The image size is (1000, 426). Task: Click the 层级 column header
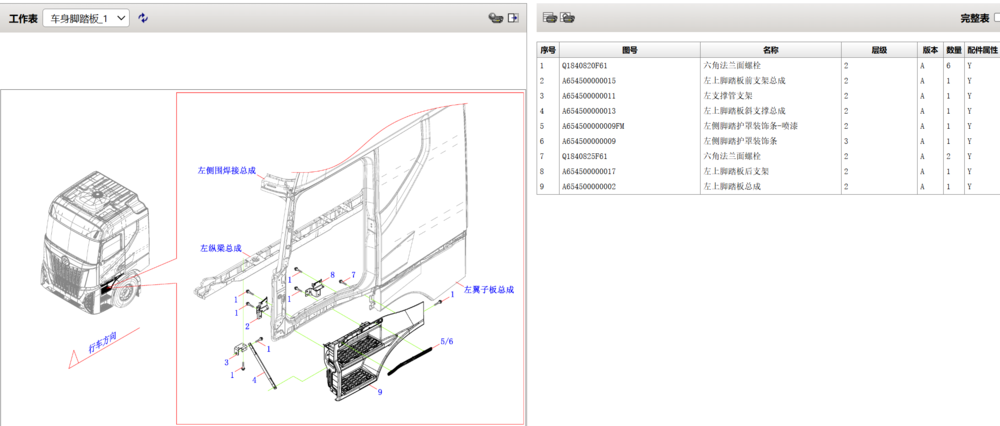tap(879, 50)
